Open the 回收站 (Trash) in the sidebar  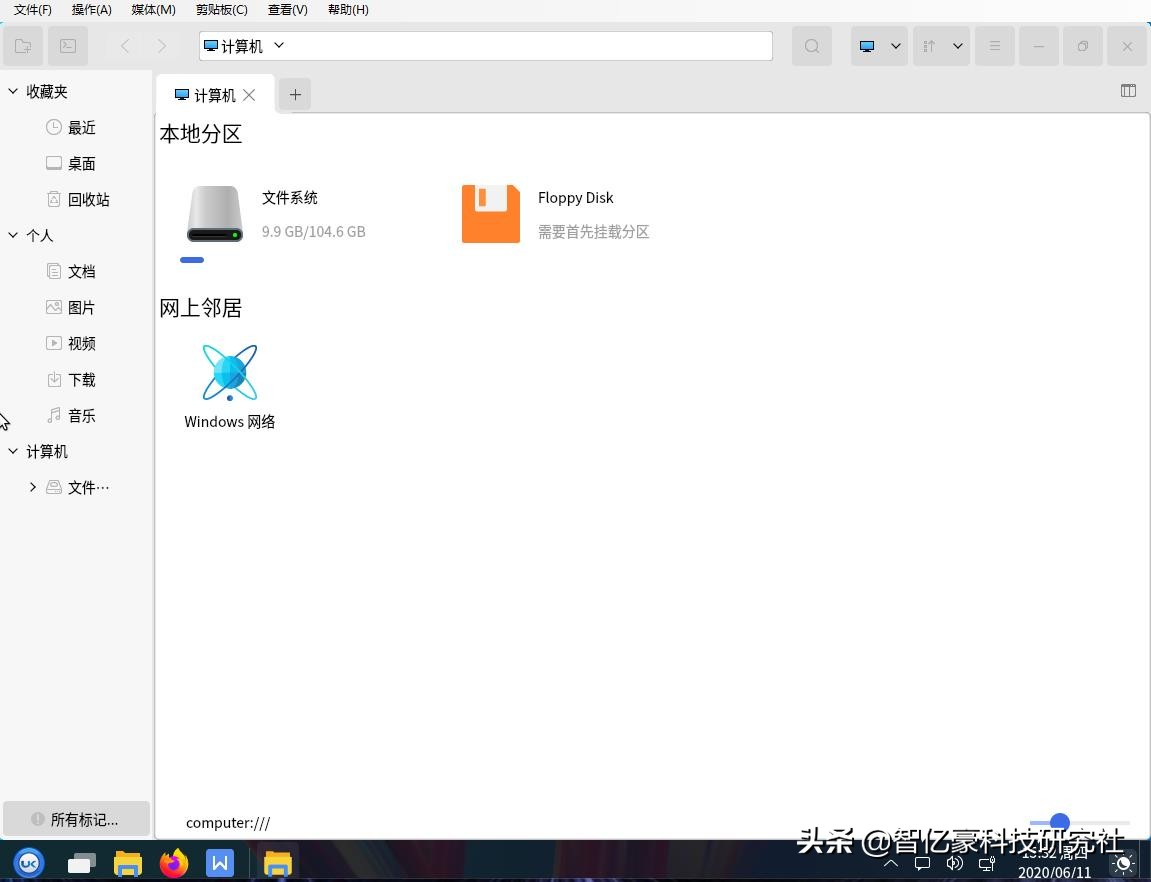pos(88,199)
